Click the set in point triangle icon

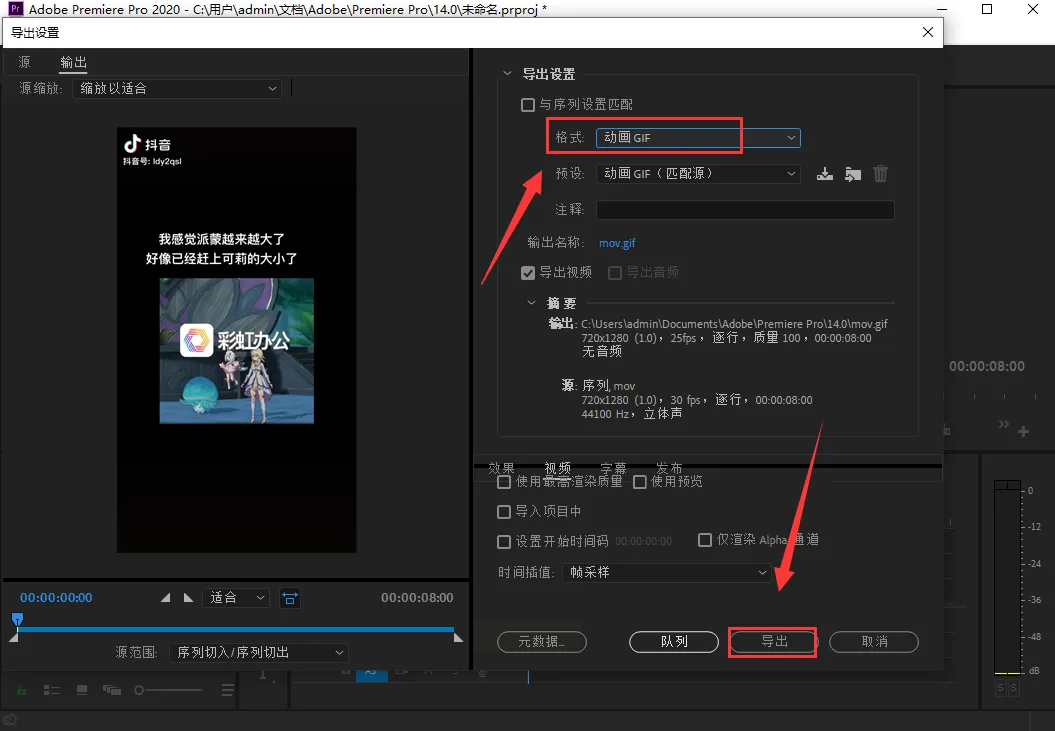(166, 598)
